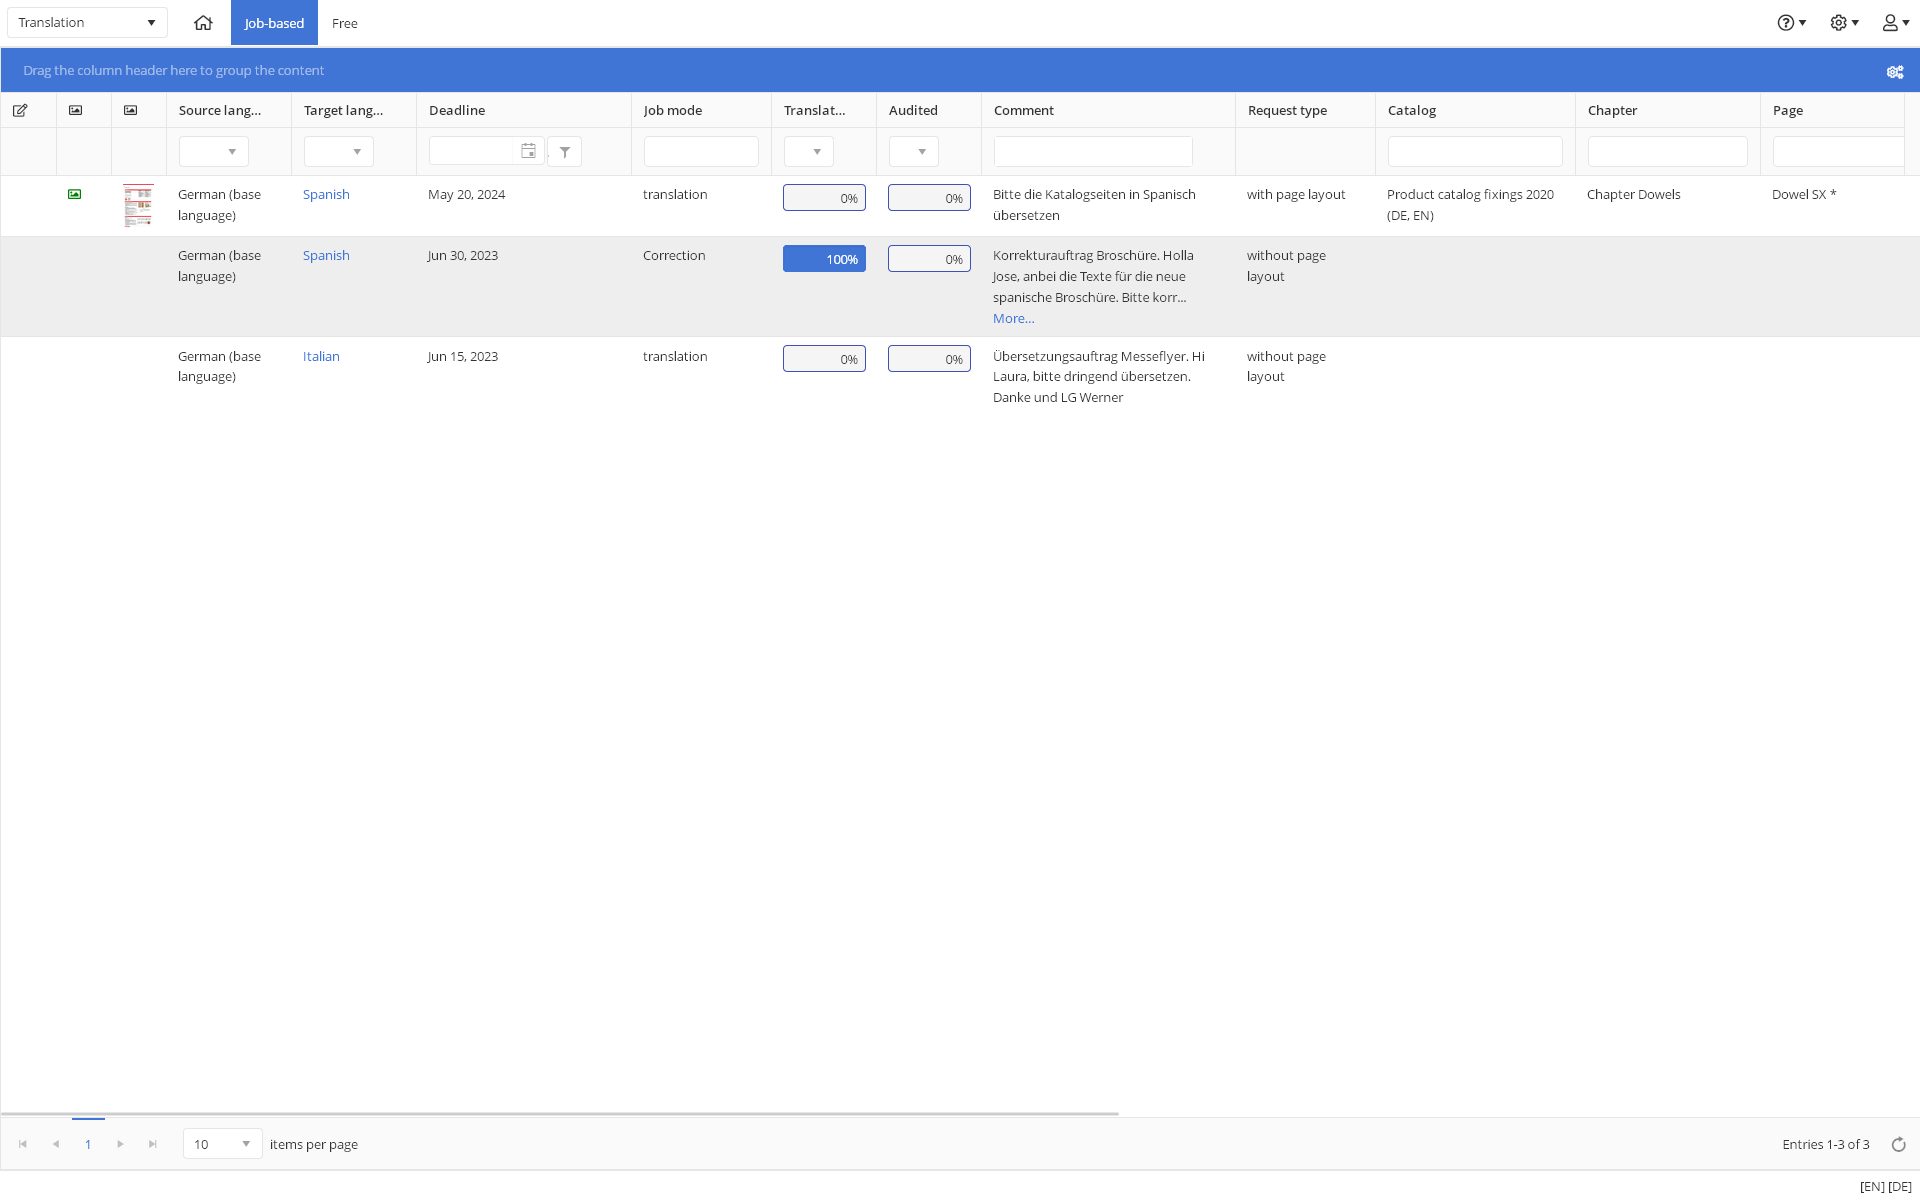Refresh the table entries
1920x1200 pixels.
(x=1898, y=1144)
